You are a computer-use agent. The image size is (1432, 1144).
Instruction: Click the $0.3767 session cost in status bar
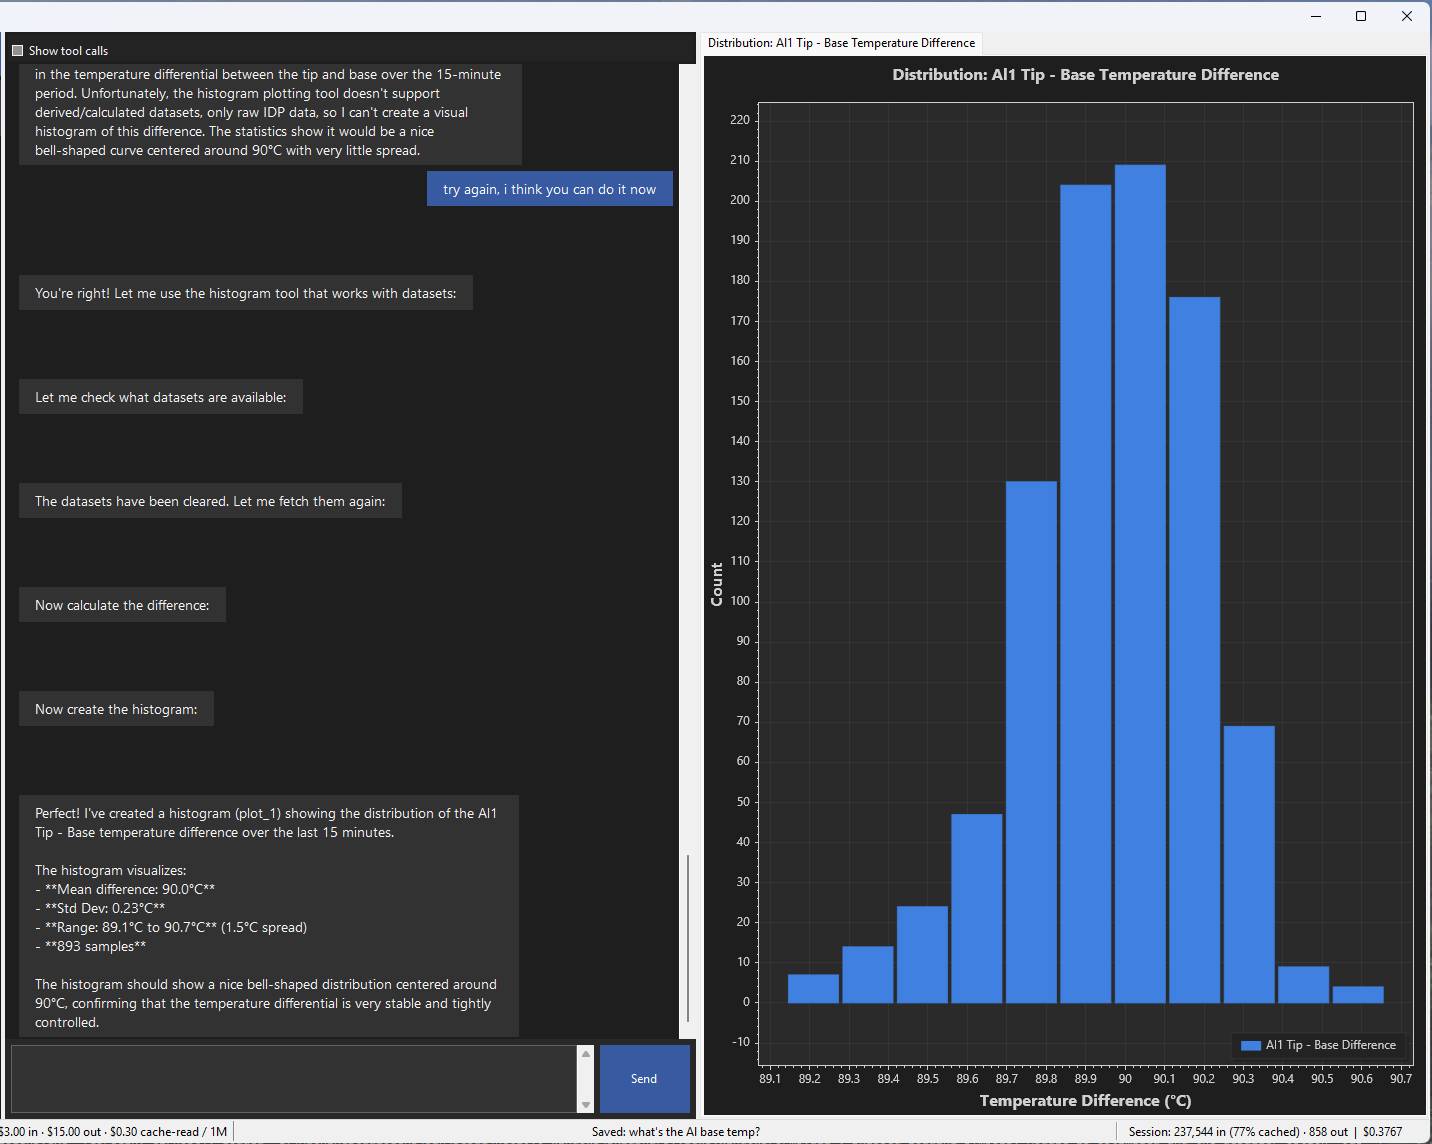pyautogui.click(x=1383, y=1132)
